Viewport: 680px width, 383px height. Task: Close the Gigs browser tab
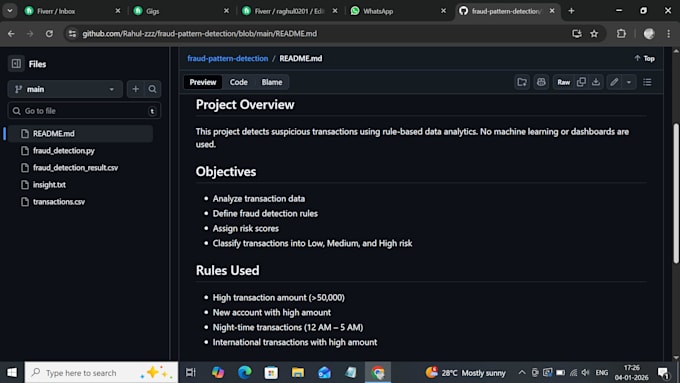click(x=226, y=11)
